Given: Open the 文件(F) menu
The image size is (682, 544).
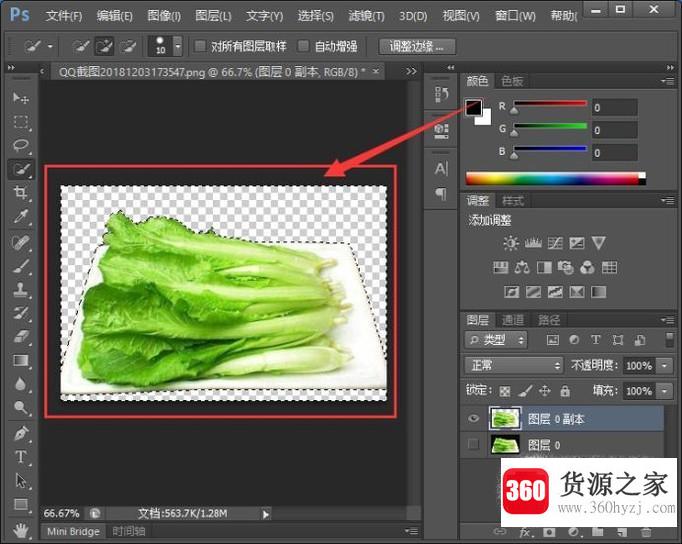Looking at the screenshot, I should 64,17.
